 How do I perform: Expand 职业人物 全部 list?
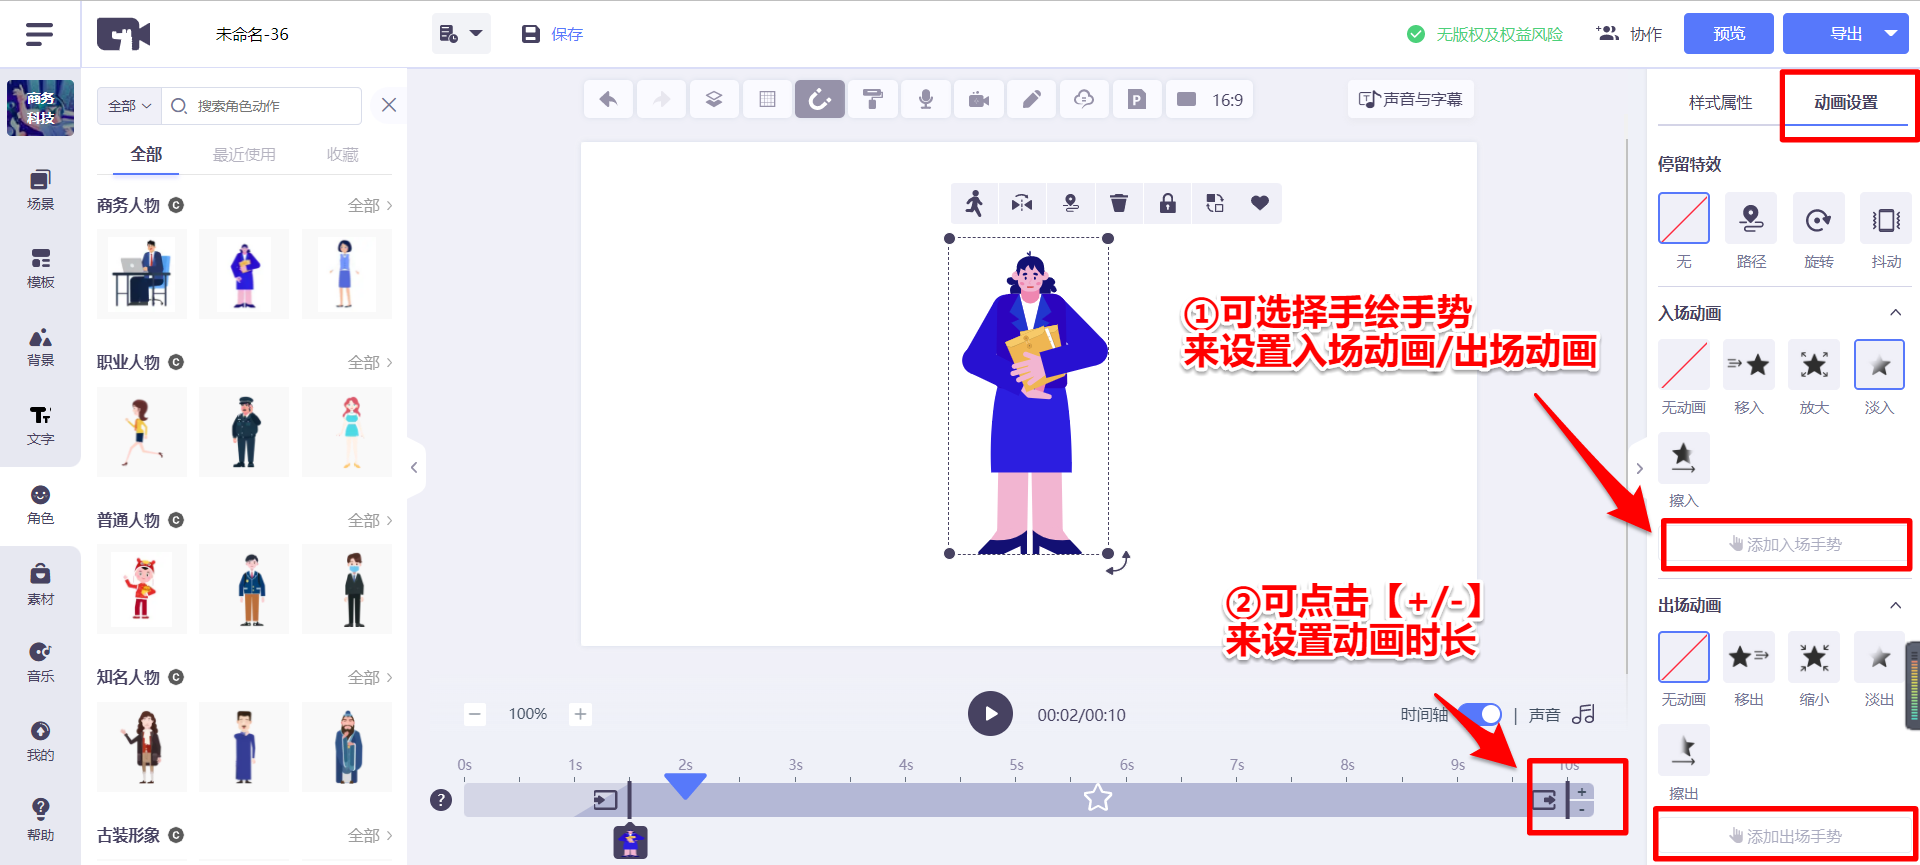pyautogui.click(x=370, y=362)
